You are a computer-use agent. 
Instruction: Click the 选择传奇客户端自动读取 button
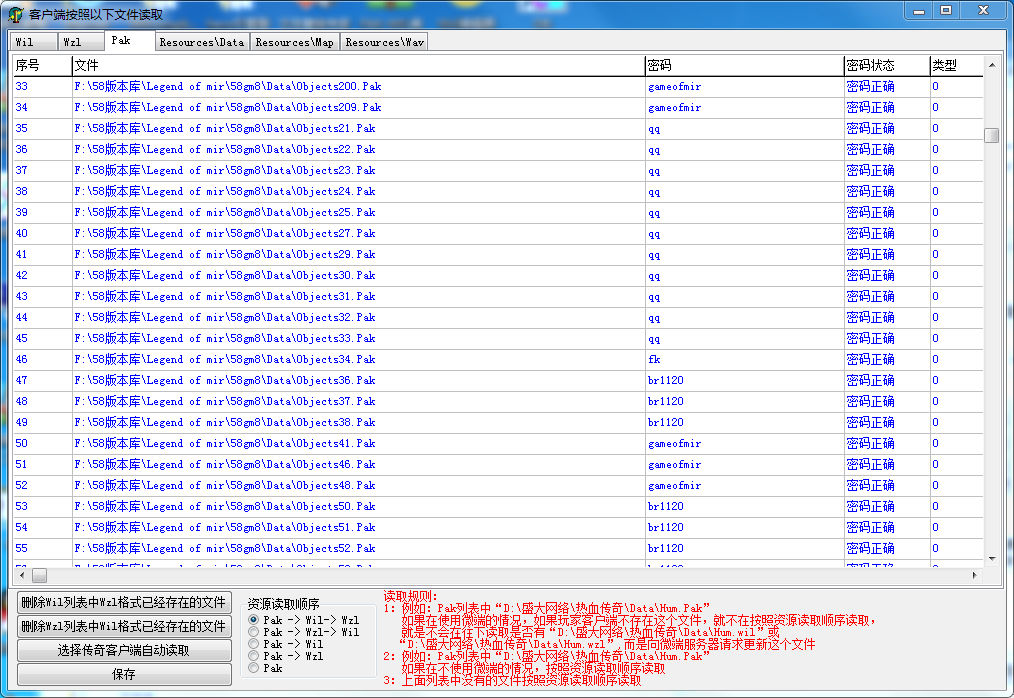click(124, 651)
